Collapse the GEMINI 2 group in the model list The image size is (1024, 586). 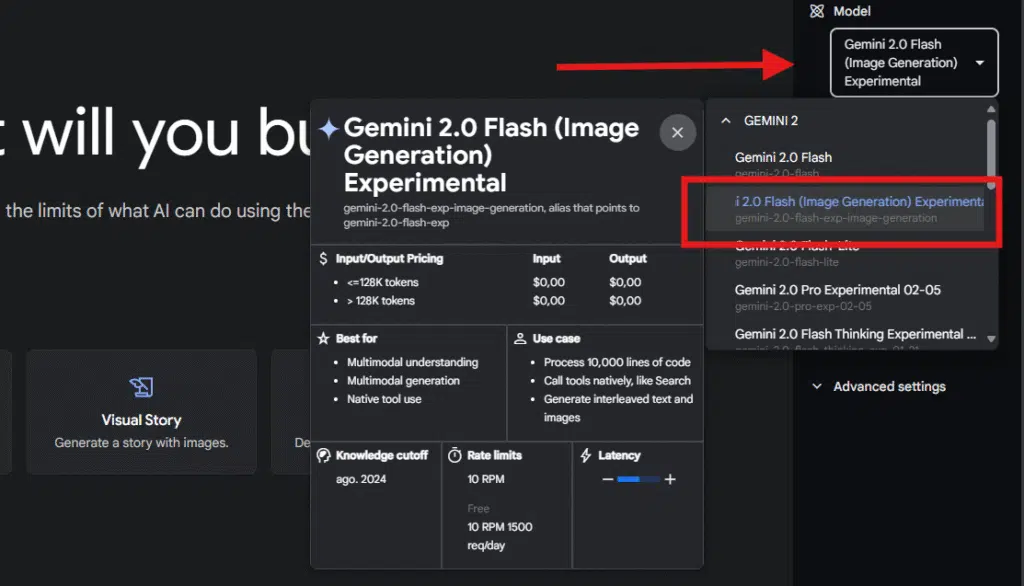726,119
